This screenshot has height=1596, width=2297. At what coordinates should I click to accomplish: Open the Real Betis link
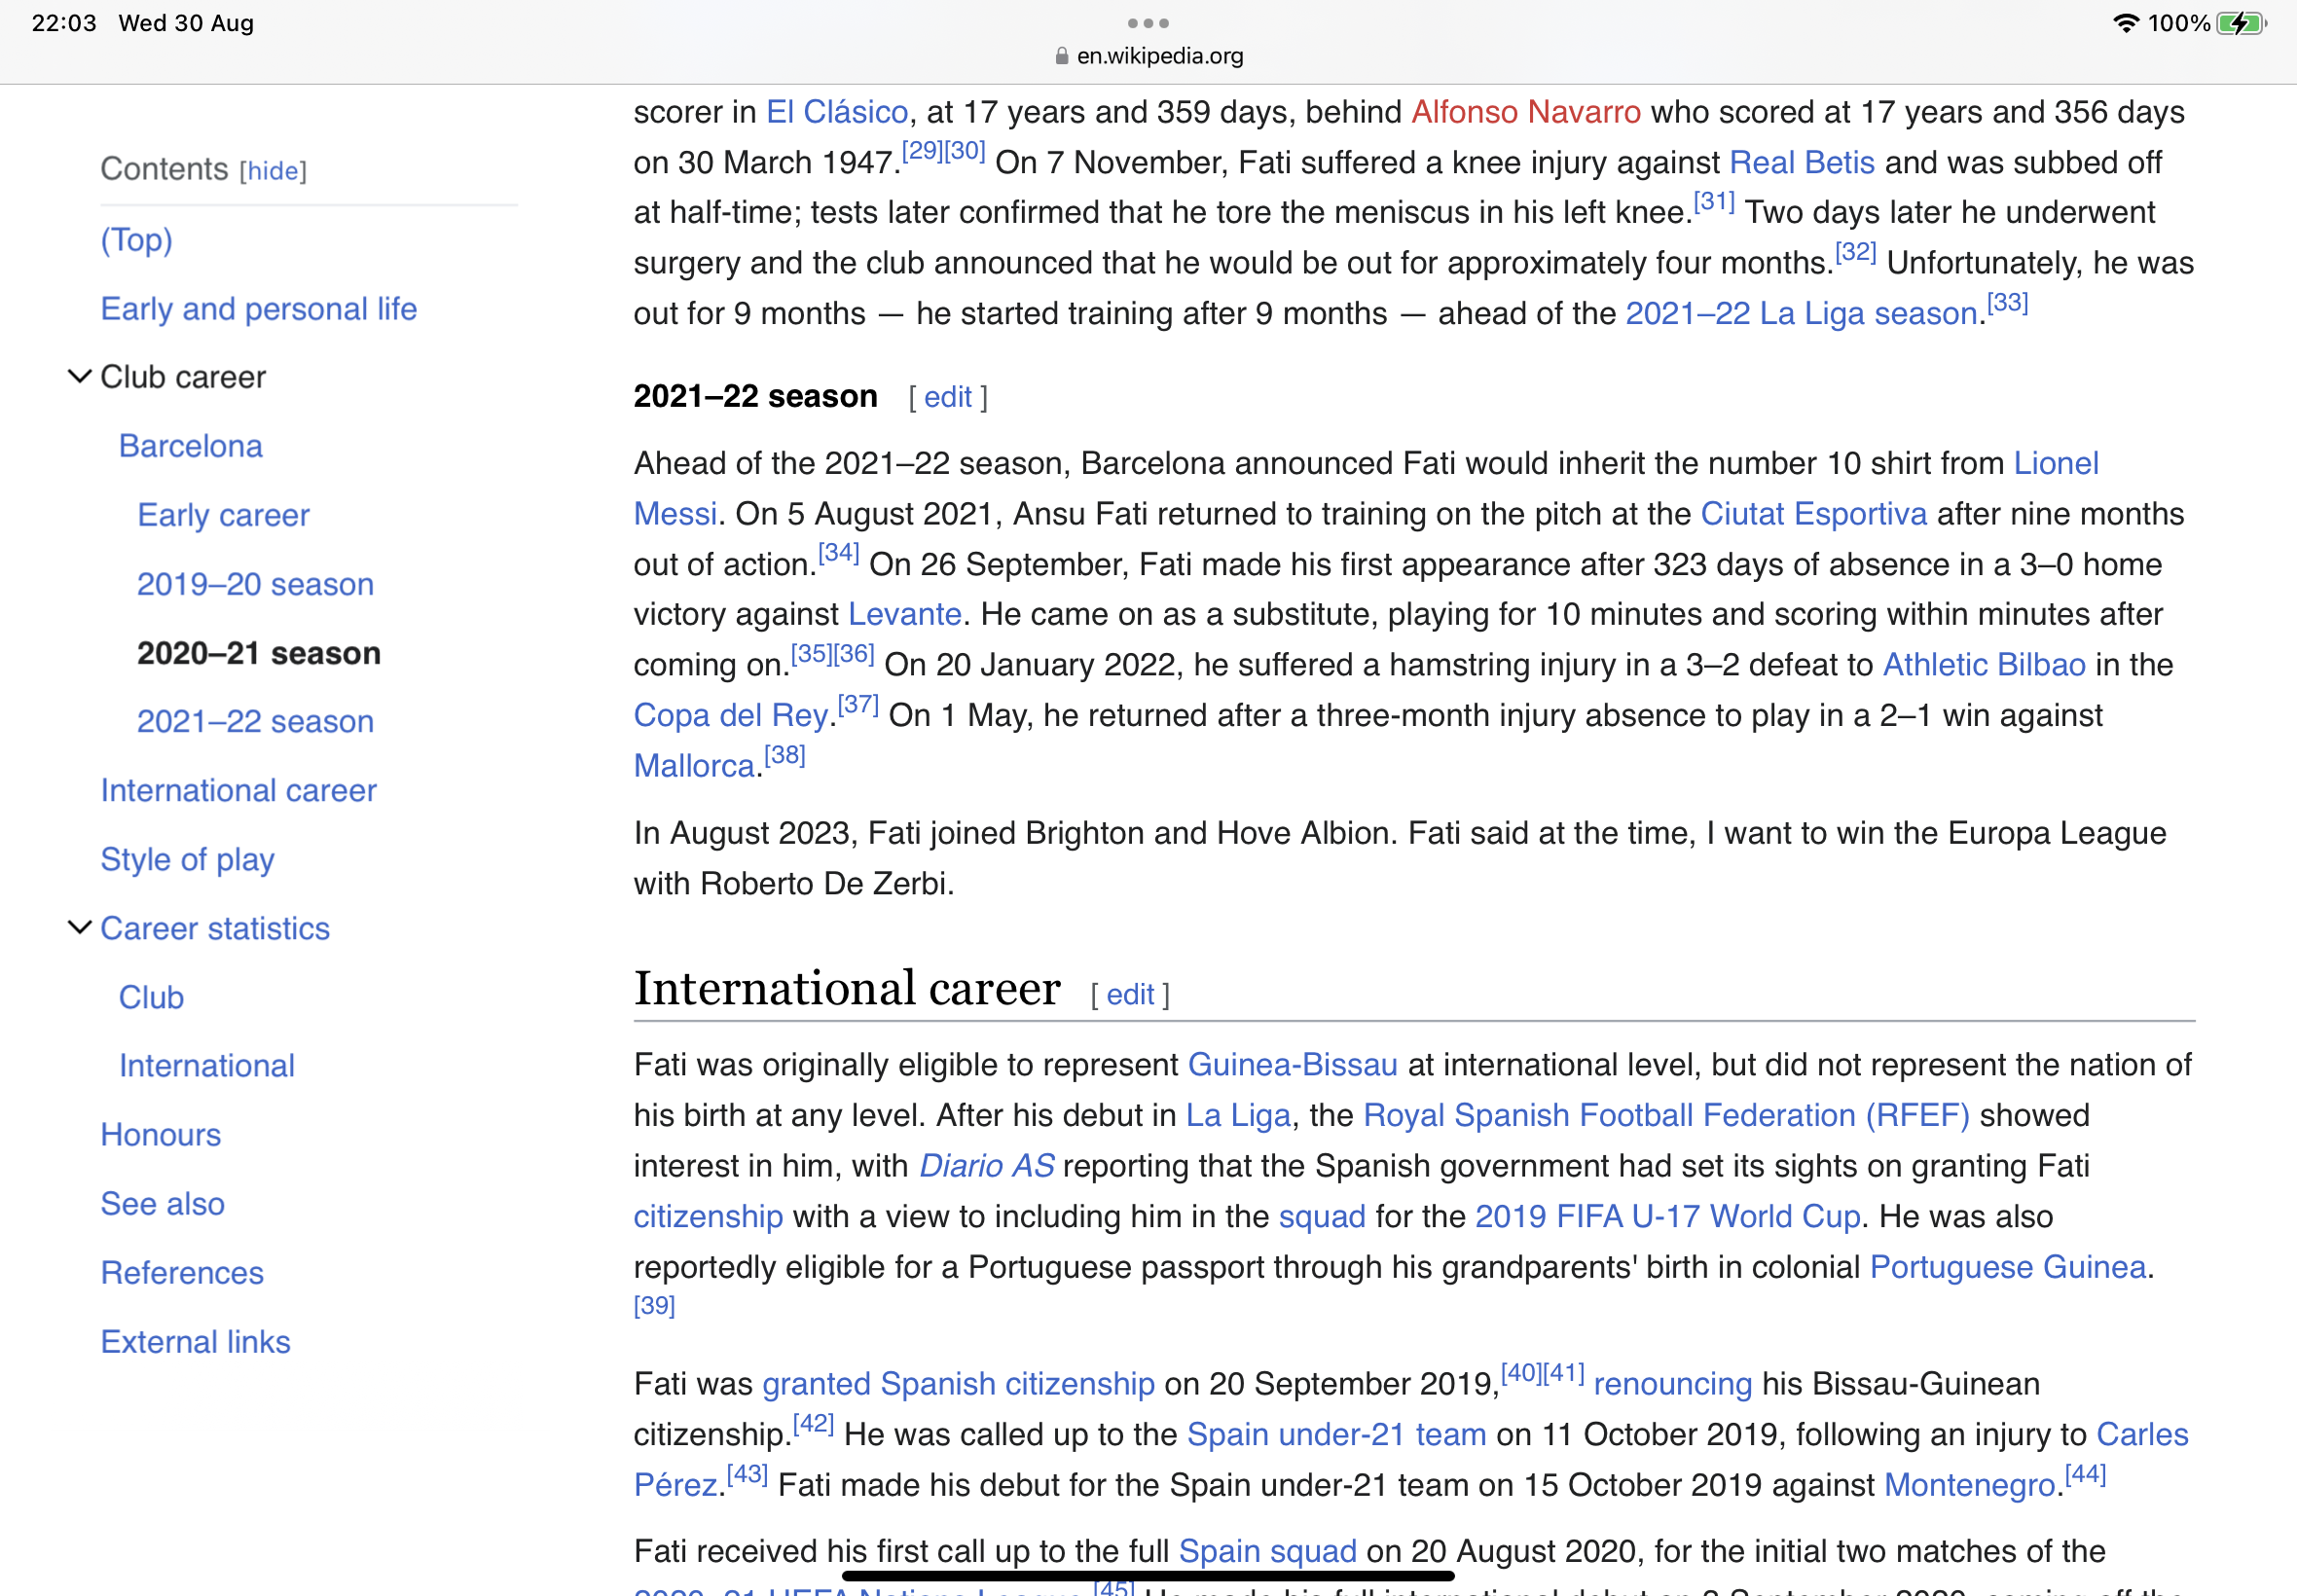(x=1801, y=163)
